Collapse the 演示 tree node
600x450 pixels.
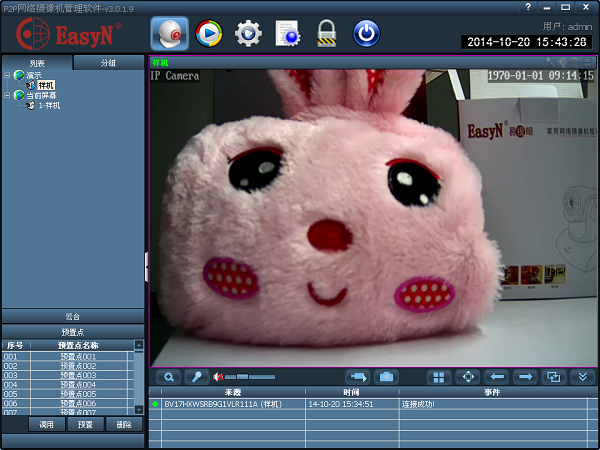[x=7, y=75]
